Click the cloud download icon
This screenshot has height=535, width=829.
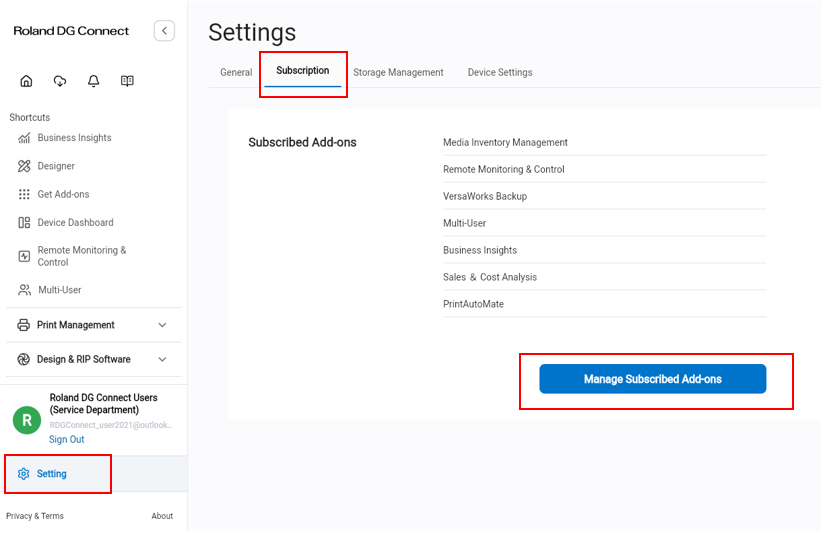[x=60, y=81]
